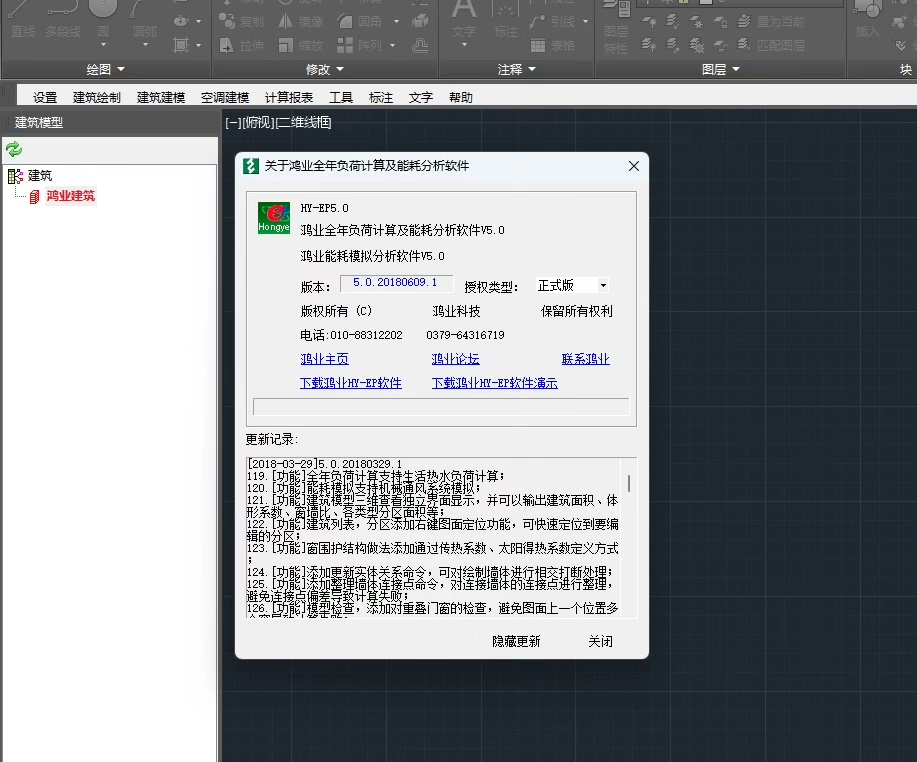The width and height of the screenshot is (917, 762).
Task: Click the 匹配图层 match layer icon
Action: point(771,45)
